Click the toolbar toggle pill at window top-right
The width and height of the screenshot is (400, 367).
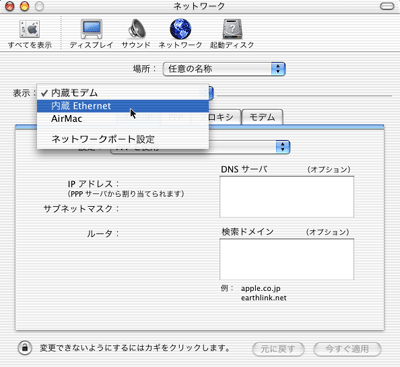pyautogui.click(x=387, y=6)
